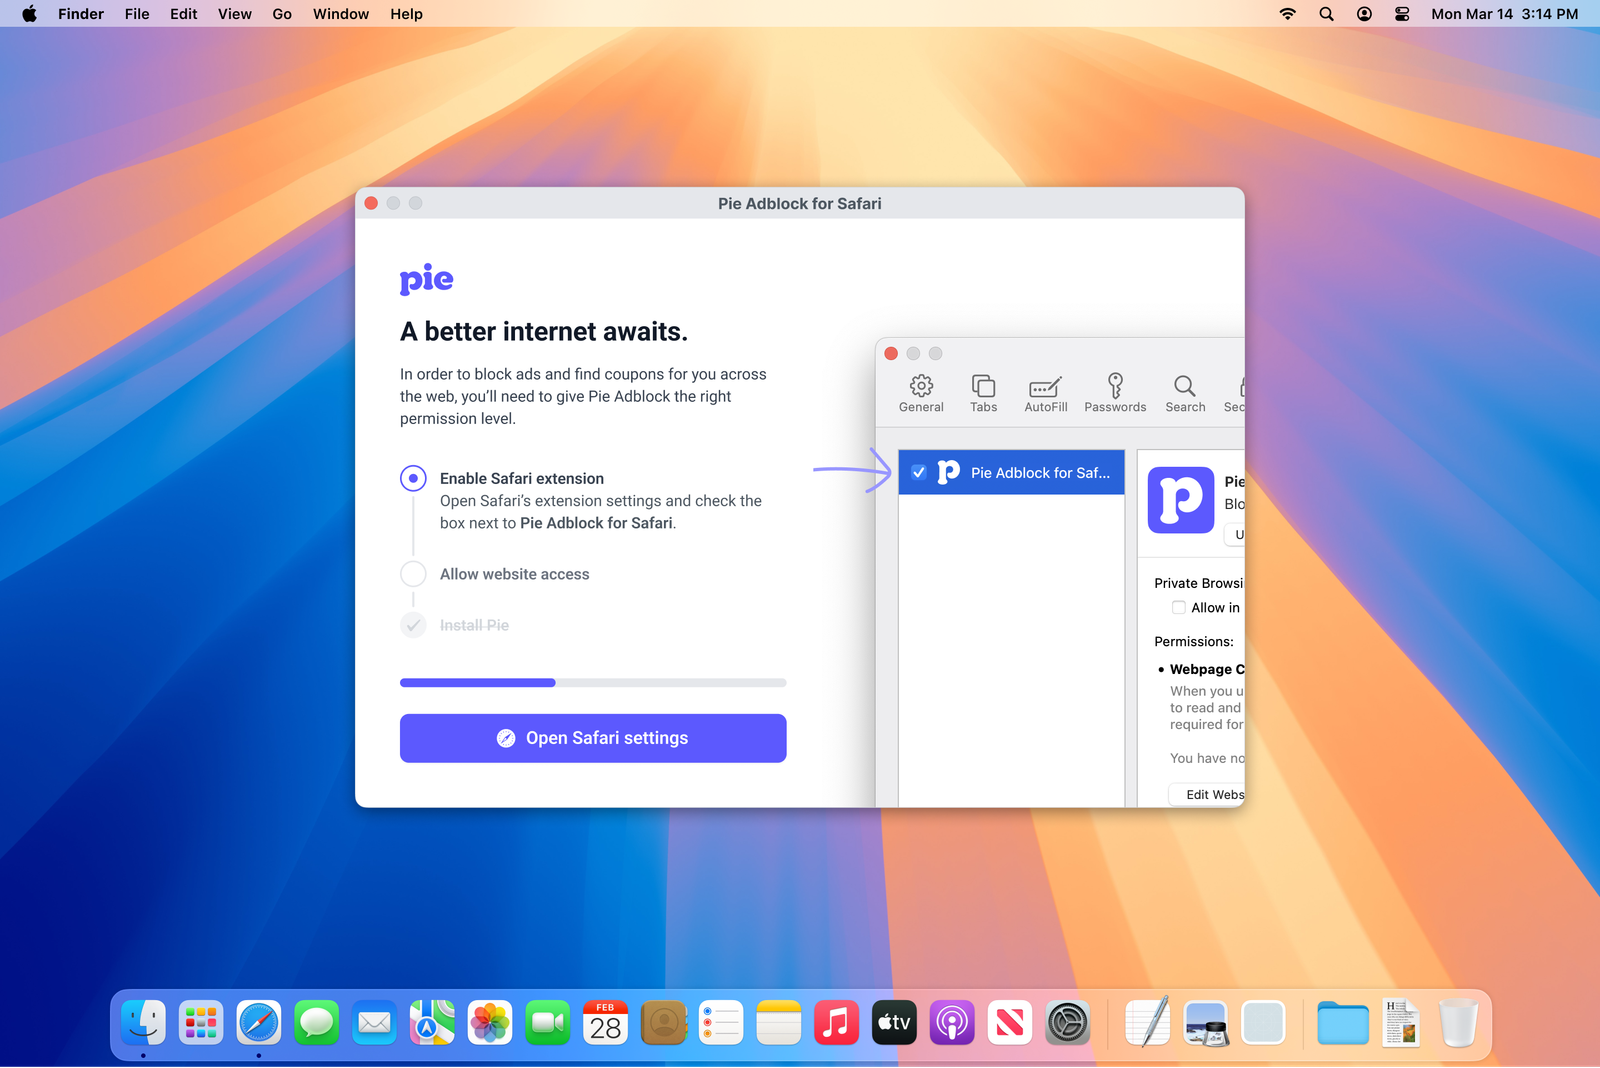This screenshot has width=1600, height=1068.
Task: Enable Allow in Private Browsing
Action: (x=1179, y=607)
